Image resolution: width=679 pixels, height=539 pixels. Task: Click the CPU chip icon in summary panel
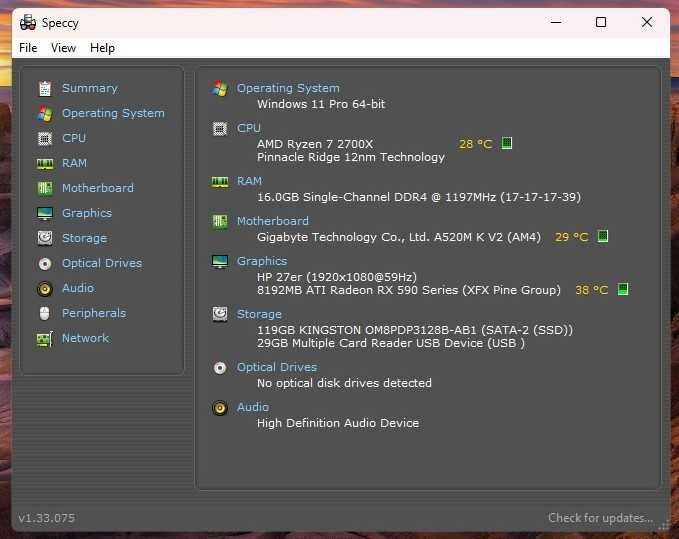(220, 129)
